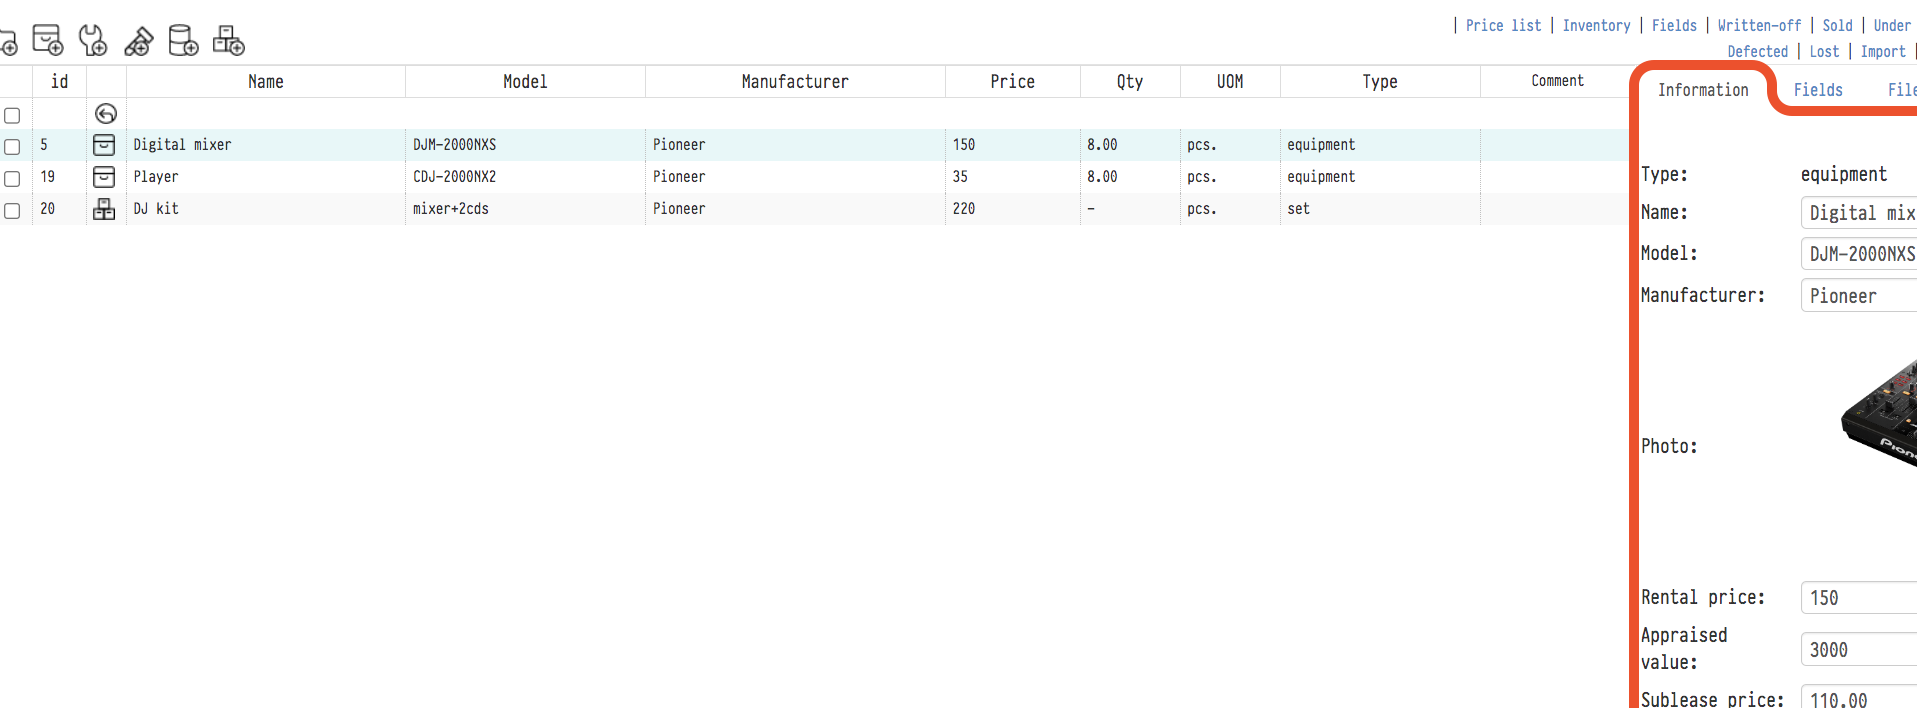Image resolution: width=1917 pixels, height=708 pixels.
Task: Click the Rental price input field
Action: click(x=1858, y=598)
